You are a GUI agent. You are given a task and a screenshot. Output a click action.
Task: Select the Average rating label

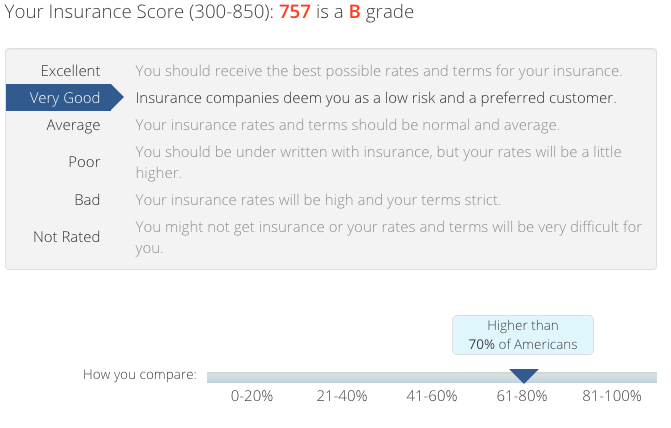(73, 125)
